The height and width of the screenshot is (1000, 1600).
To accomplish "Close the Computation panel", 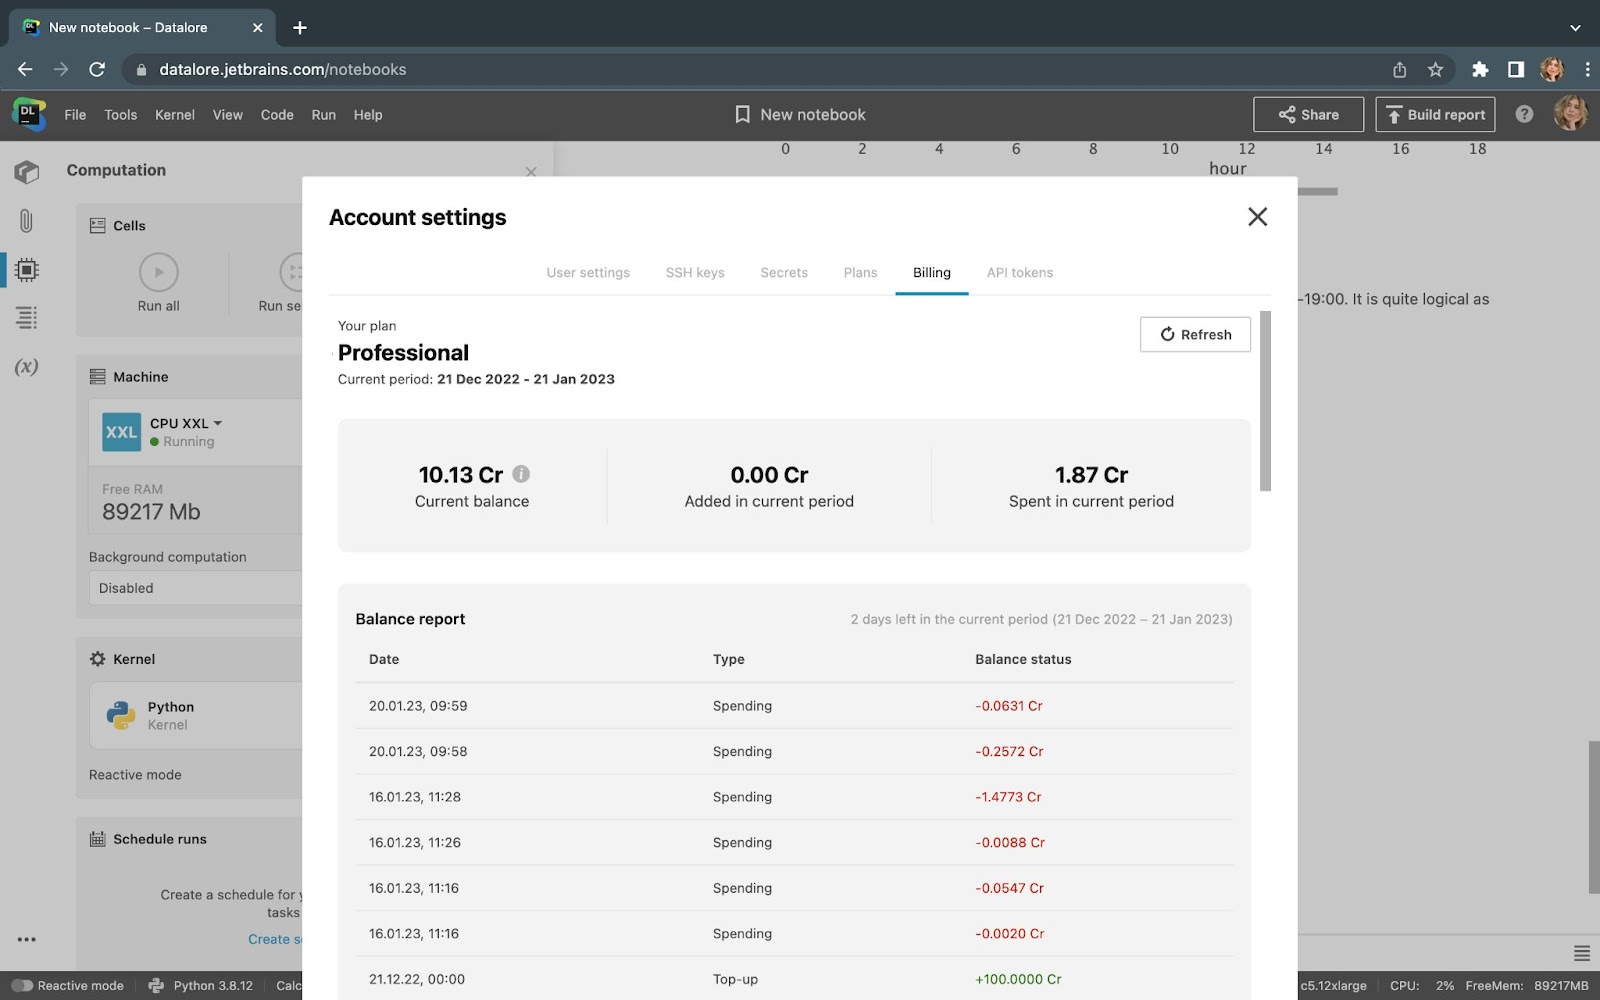I will point(531,172).
